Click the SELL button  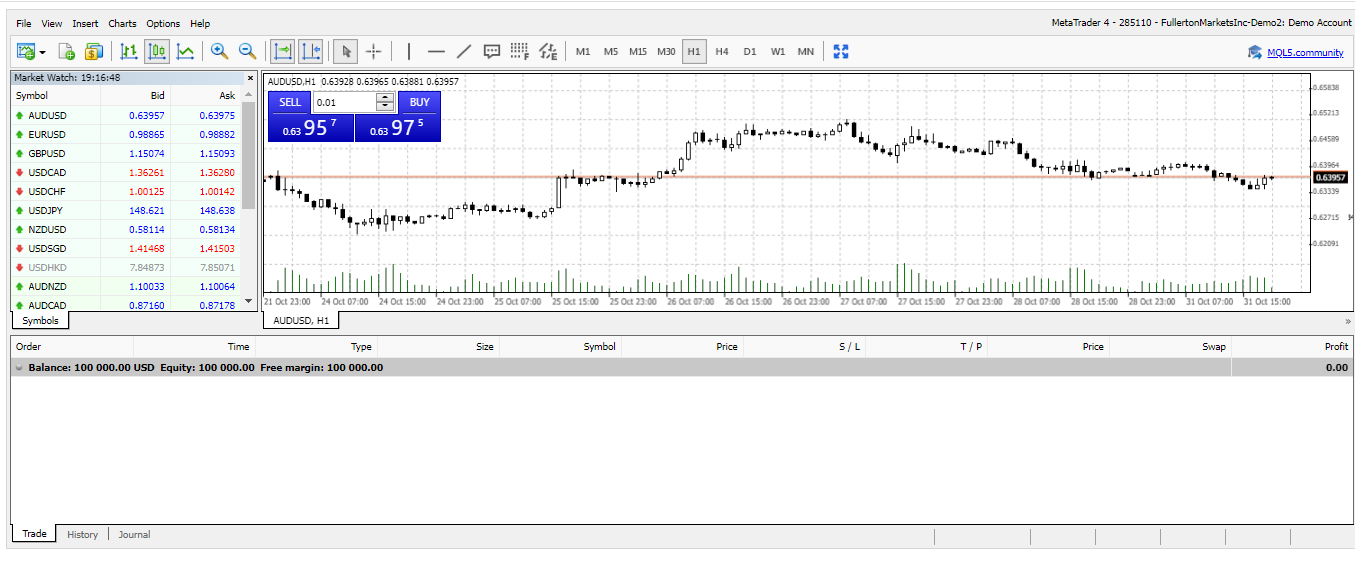(x=290, y=102)
